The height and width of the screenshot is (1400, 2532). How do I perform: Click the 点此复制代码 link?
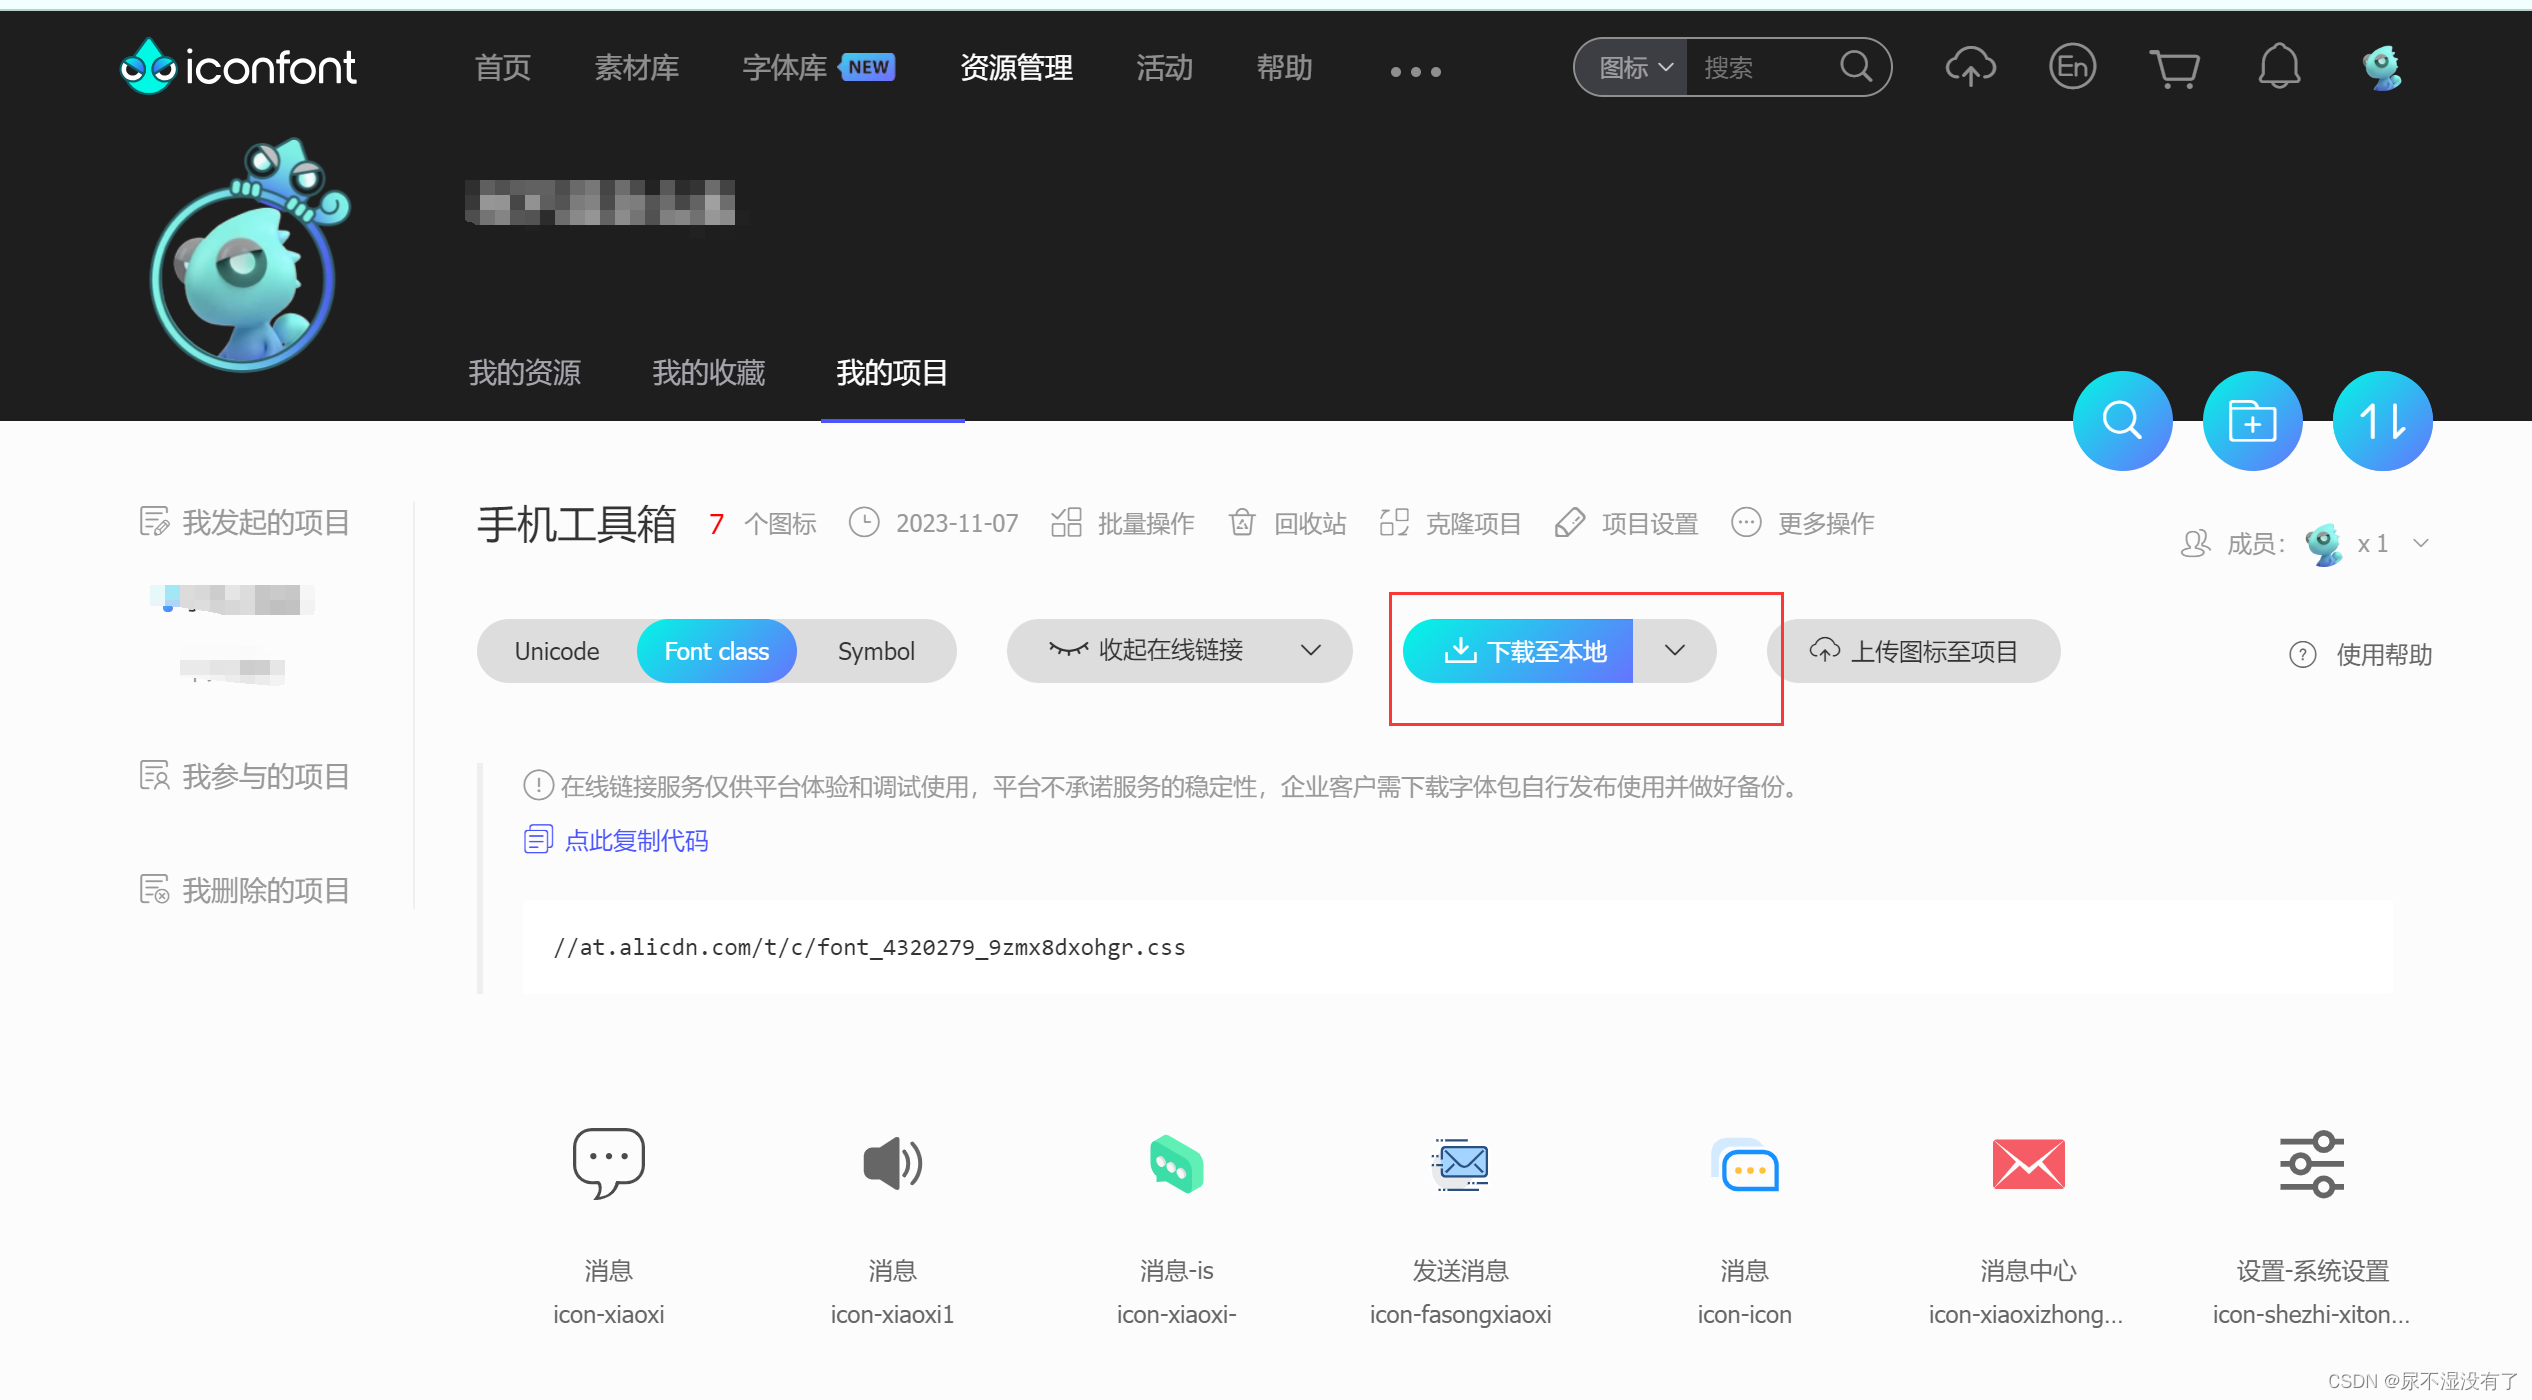click(x=636, y=840)
